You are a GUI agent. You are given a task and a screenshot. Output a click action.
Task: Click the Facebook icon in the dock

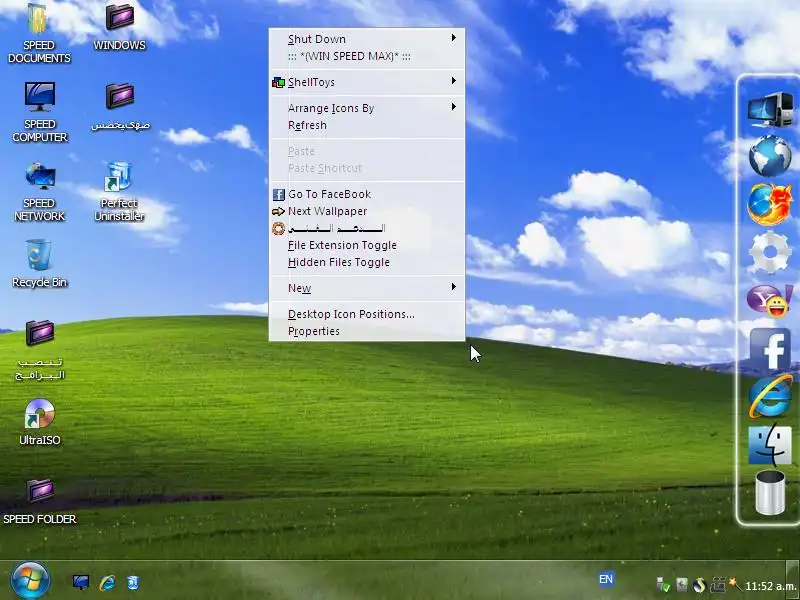(770, 348)
